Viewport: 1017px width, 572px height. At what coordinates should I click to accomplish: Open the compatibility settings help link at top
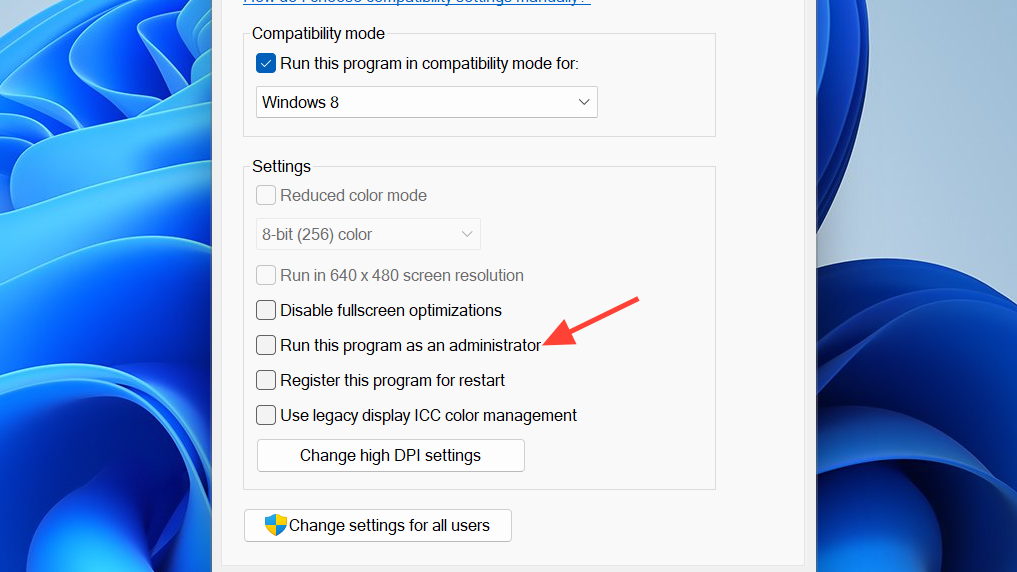pos(416,2)
